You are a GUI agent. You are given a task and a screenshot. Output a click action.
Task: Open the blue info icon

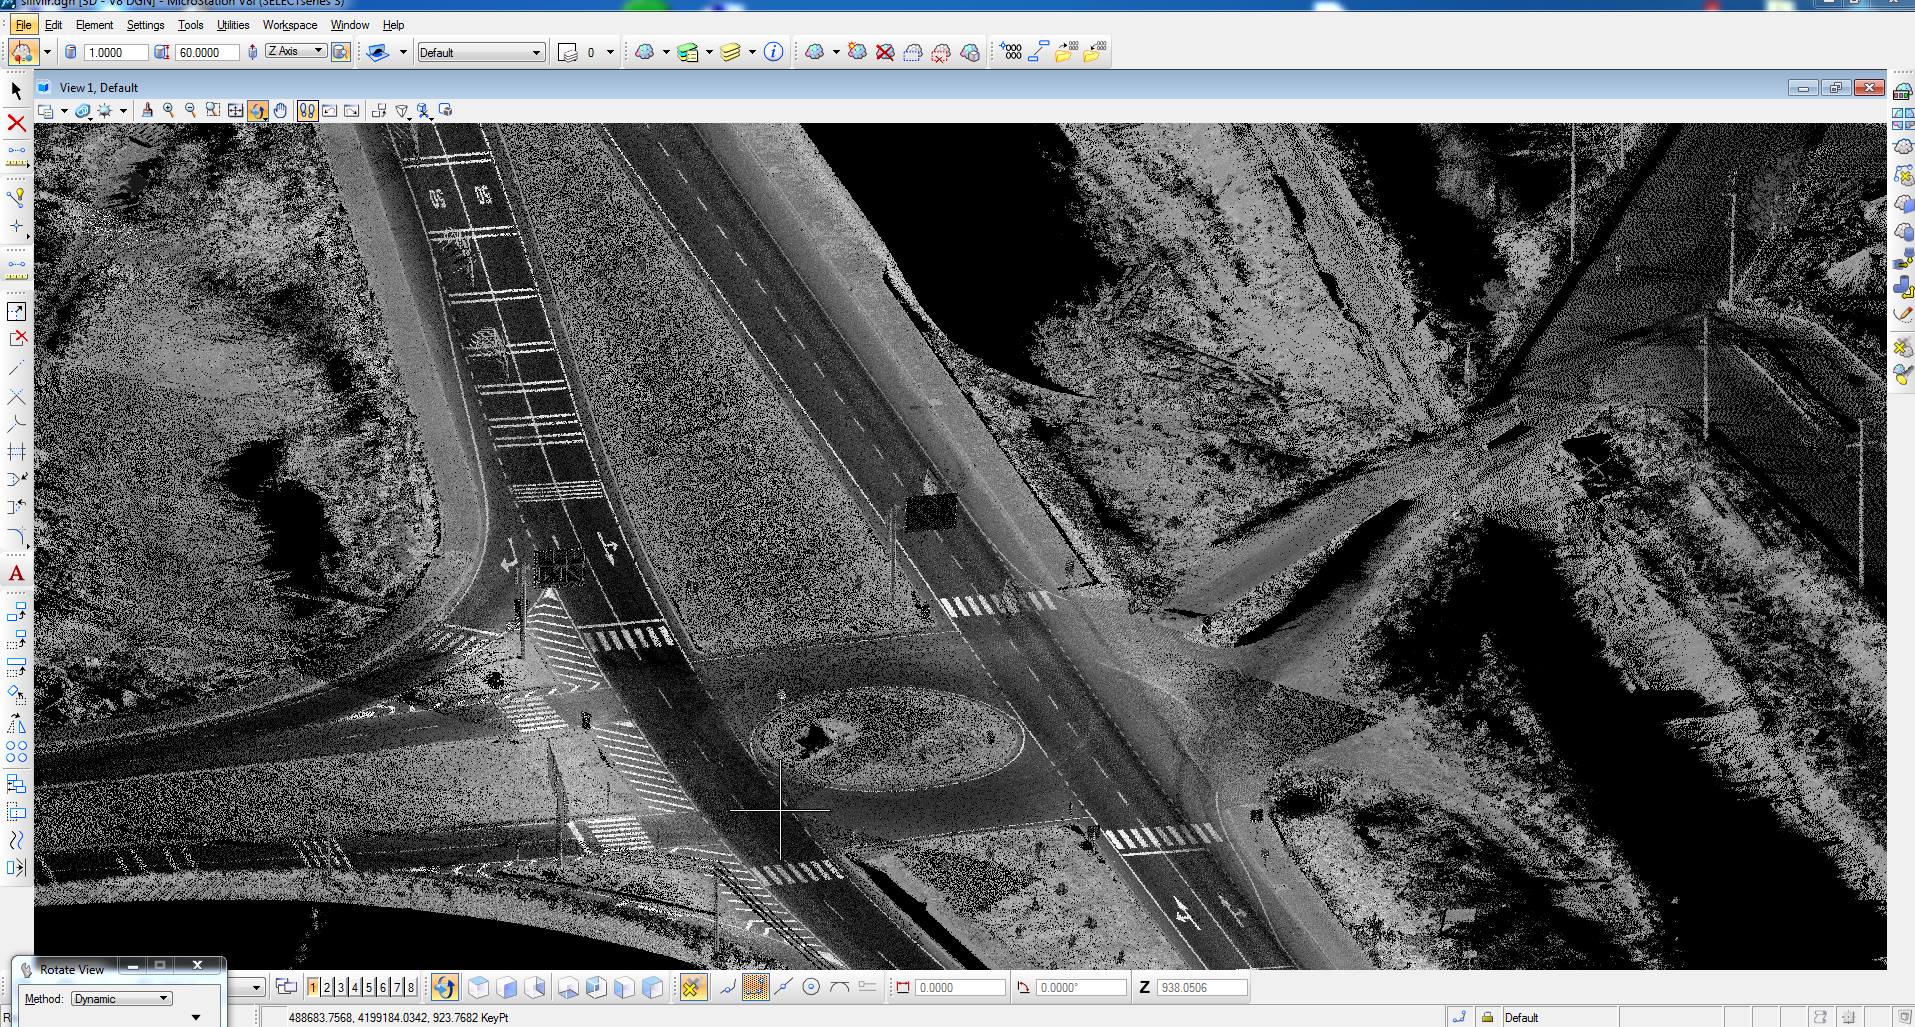(773, 52)
